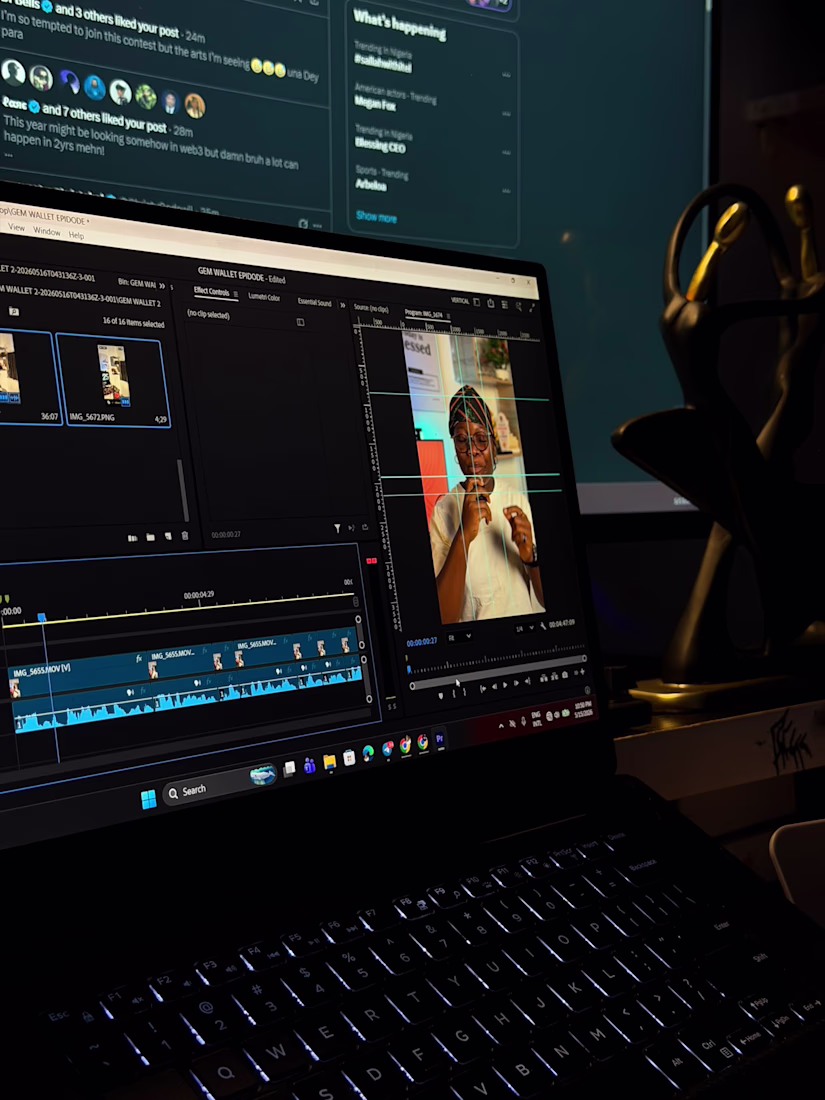The image size is (825, 1100).
Task: Open the Effect Controls panel menu icon
Action: pyautogui.click(x=236, y=294)
